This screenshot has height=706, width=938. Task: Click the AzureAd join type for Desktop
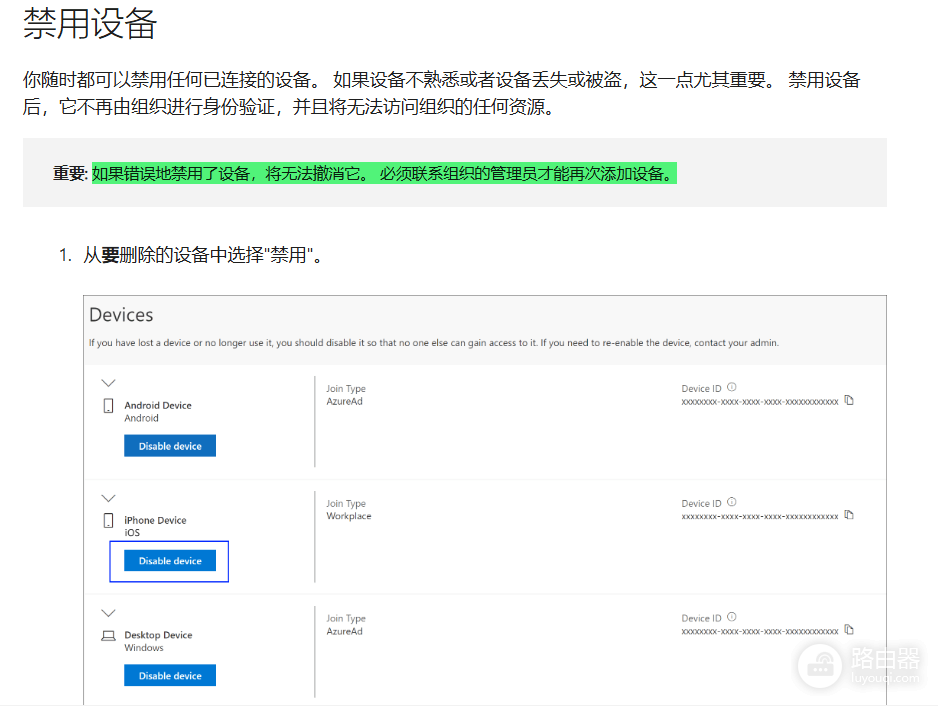coord(345,631)
